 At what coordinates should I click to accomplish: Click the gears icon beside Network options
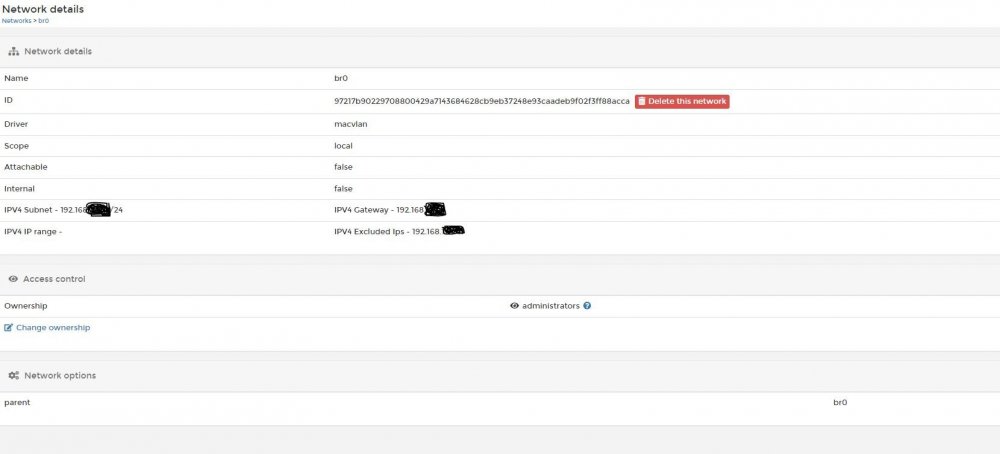pos(13,376)
